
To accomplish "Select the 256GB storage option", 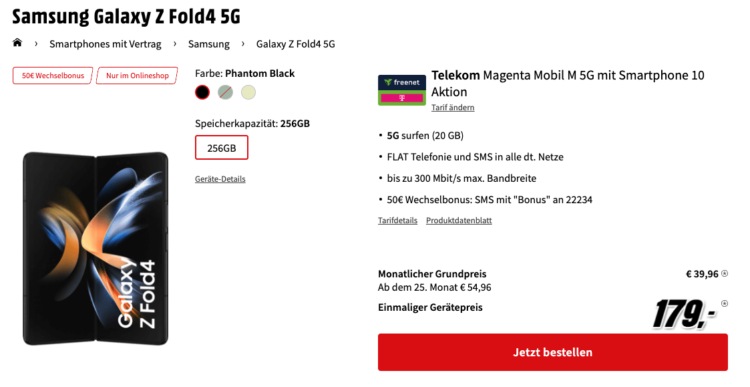I will [221, 148].
